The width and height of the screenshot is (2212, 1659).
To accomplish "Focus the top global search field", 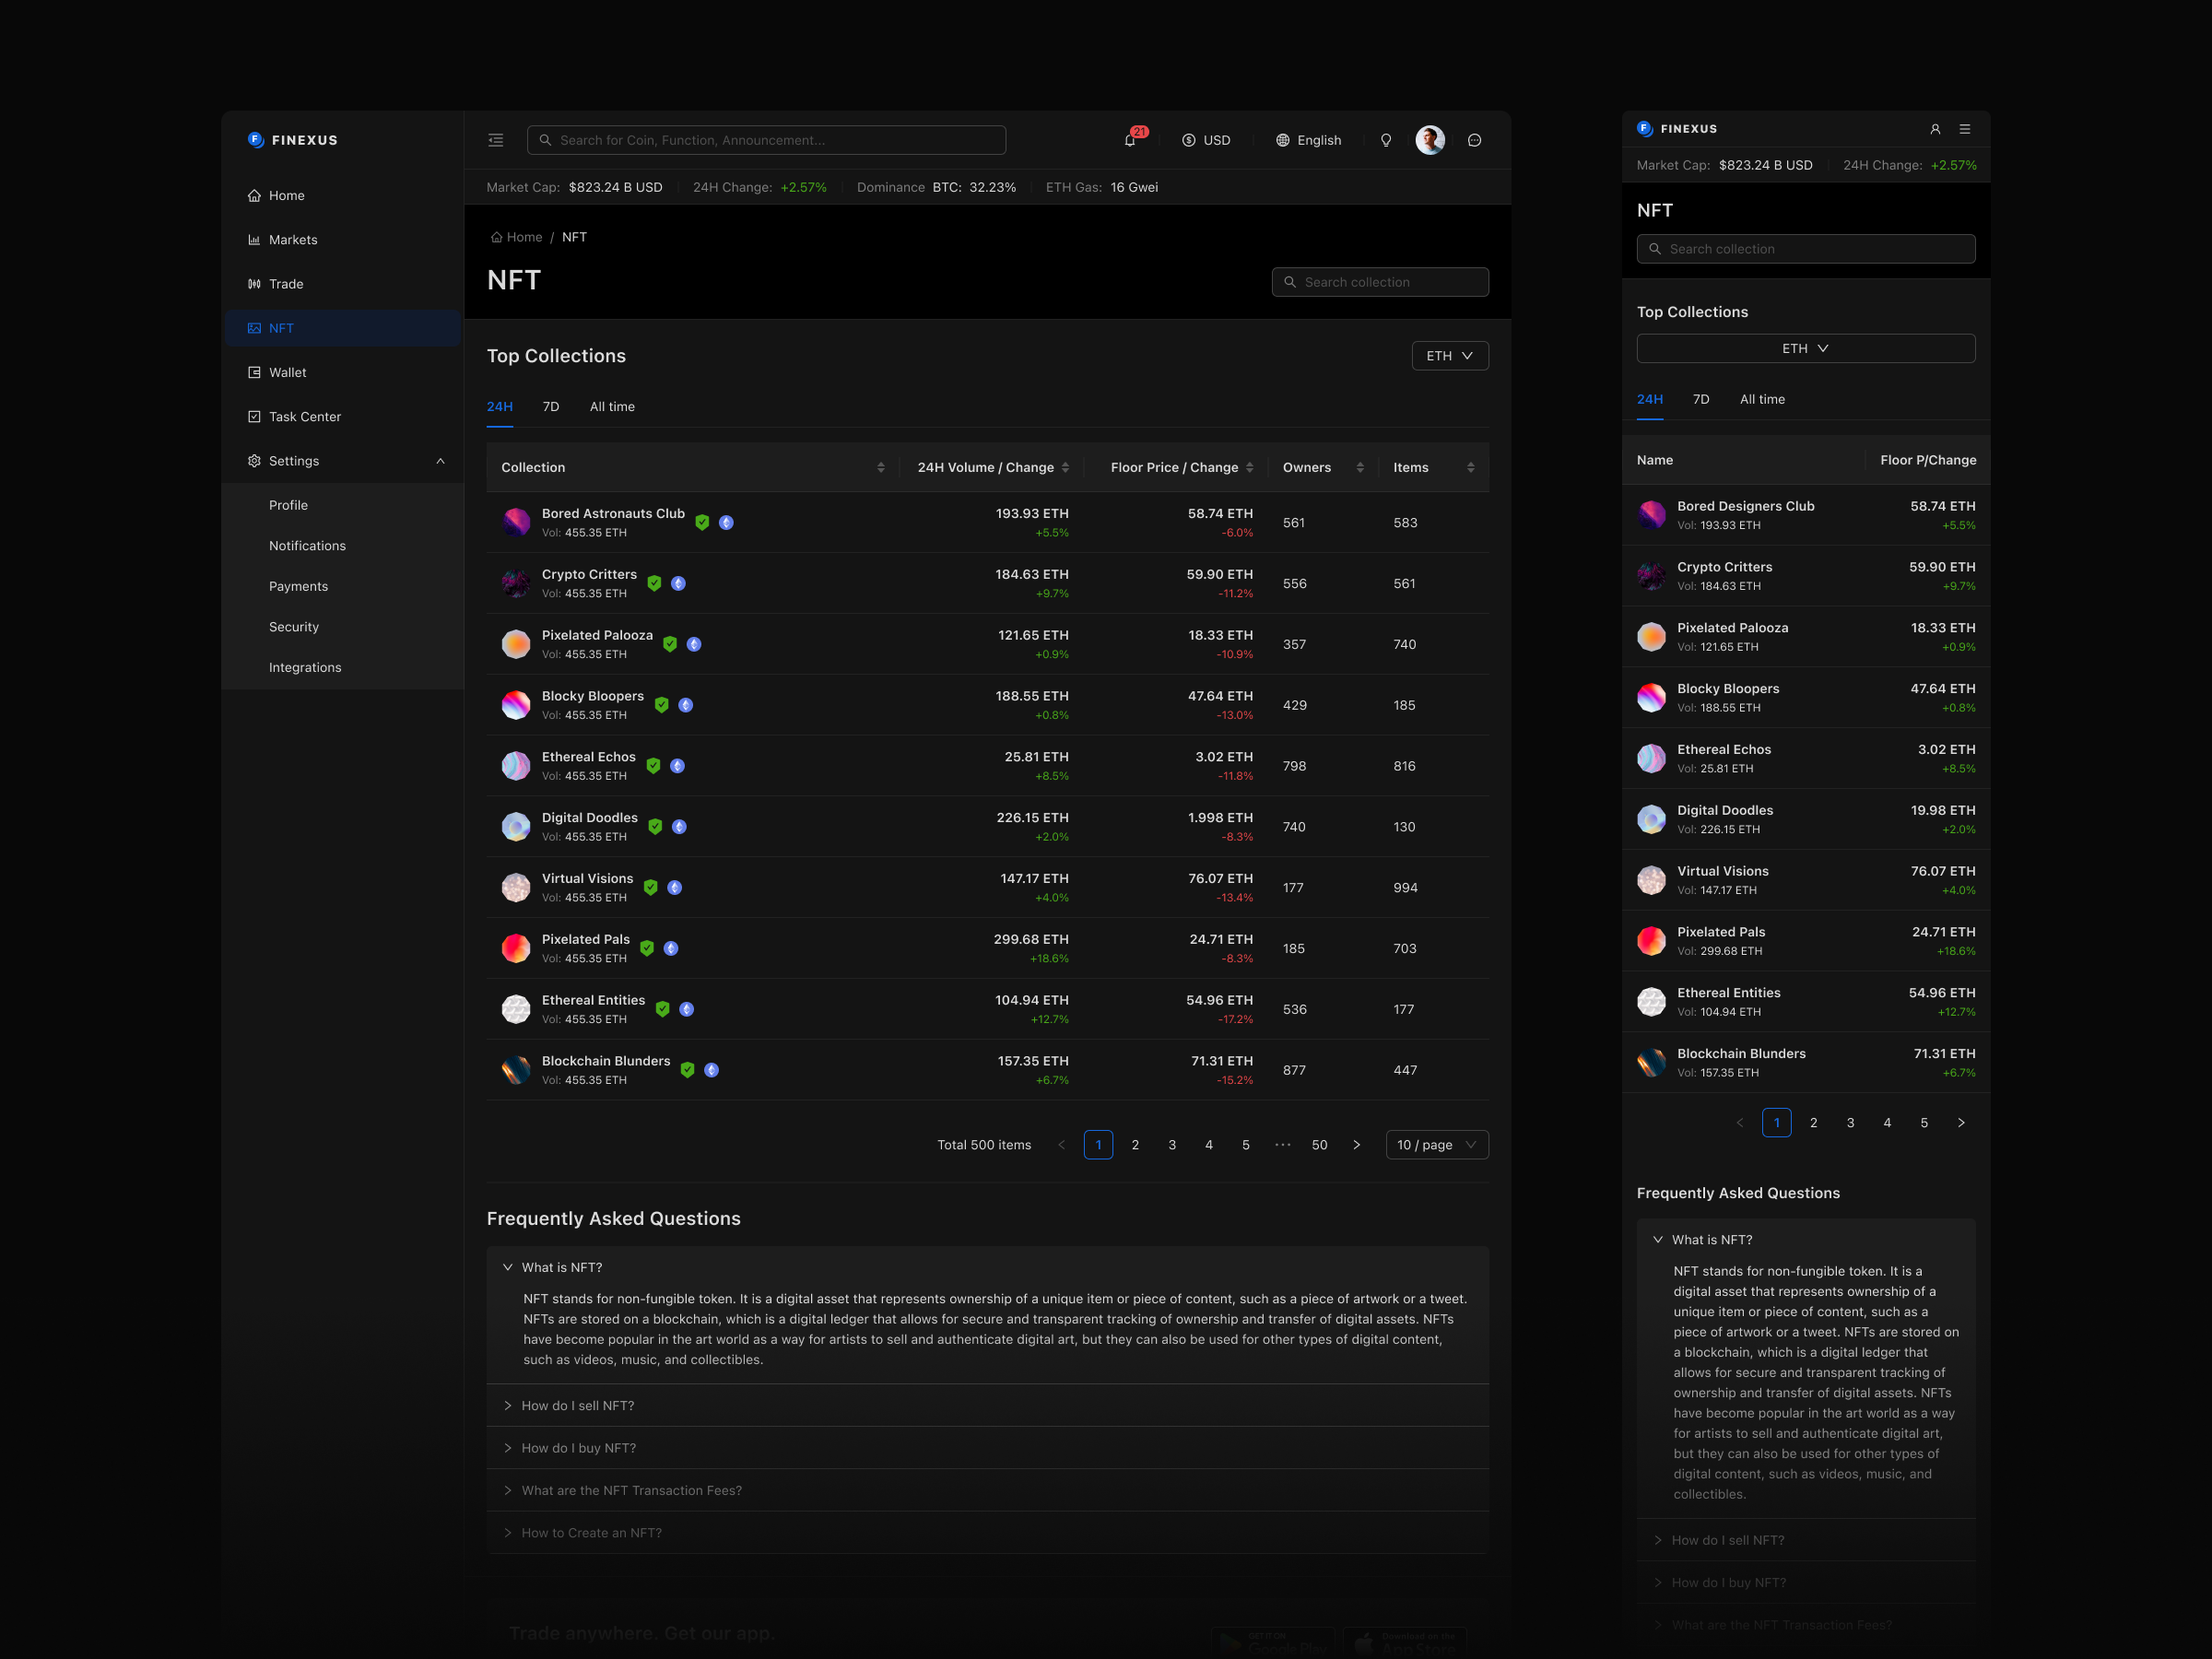I will pos(766,140).
